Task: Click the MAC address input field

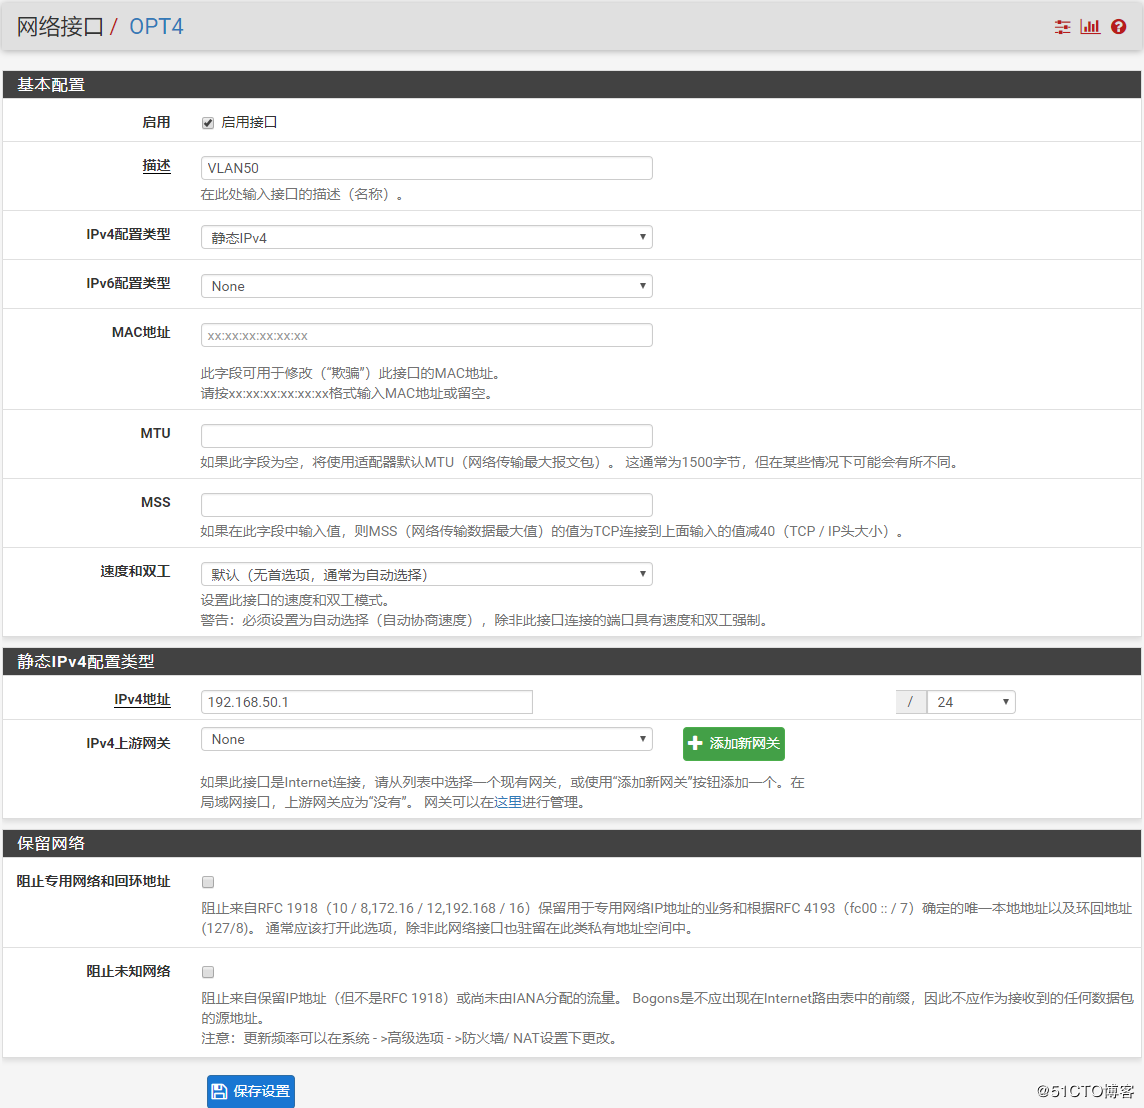Action: click(x=426, y=335)
